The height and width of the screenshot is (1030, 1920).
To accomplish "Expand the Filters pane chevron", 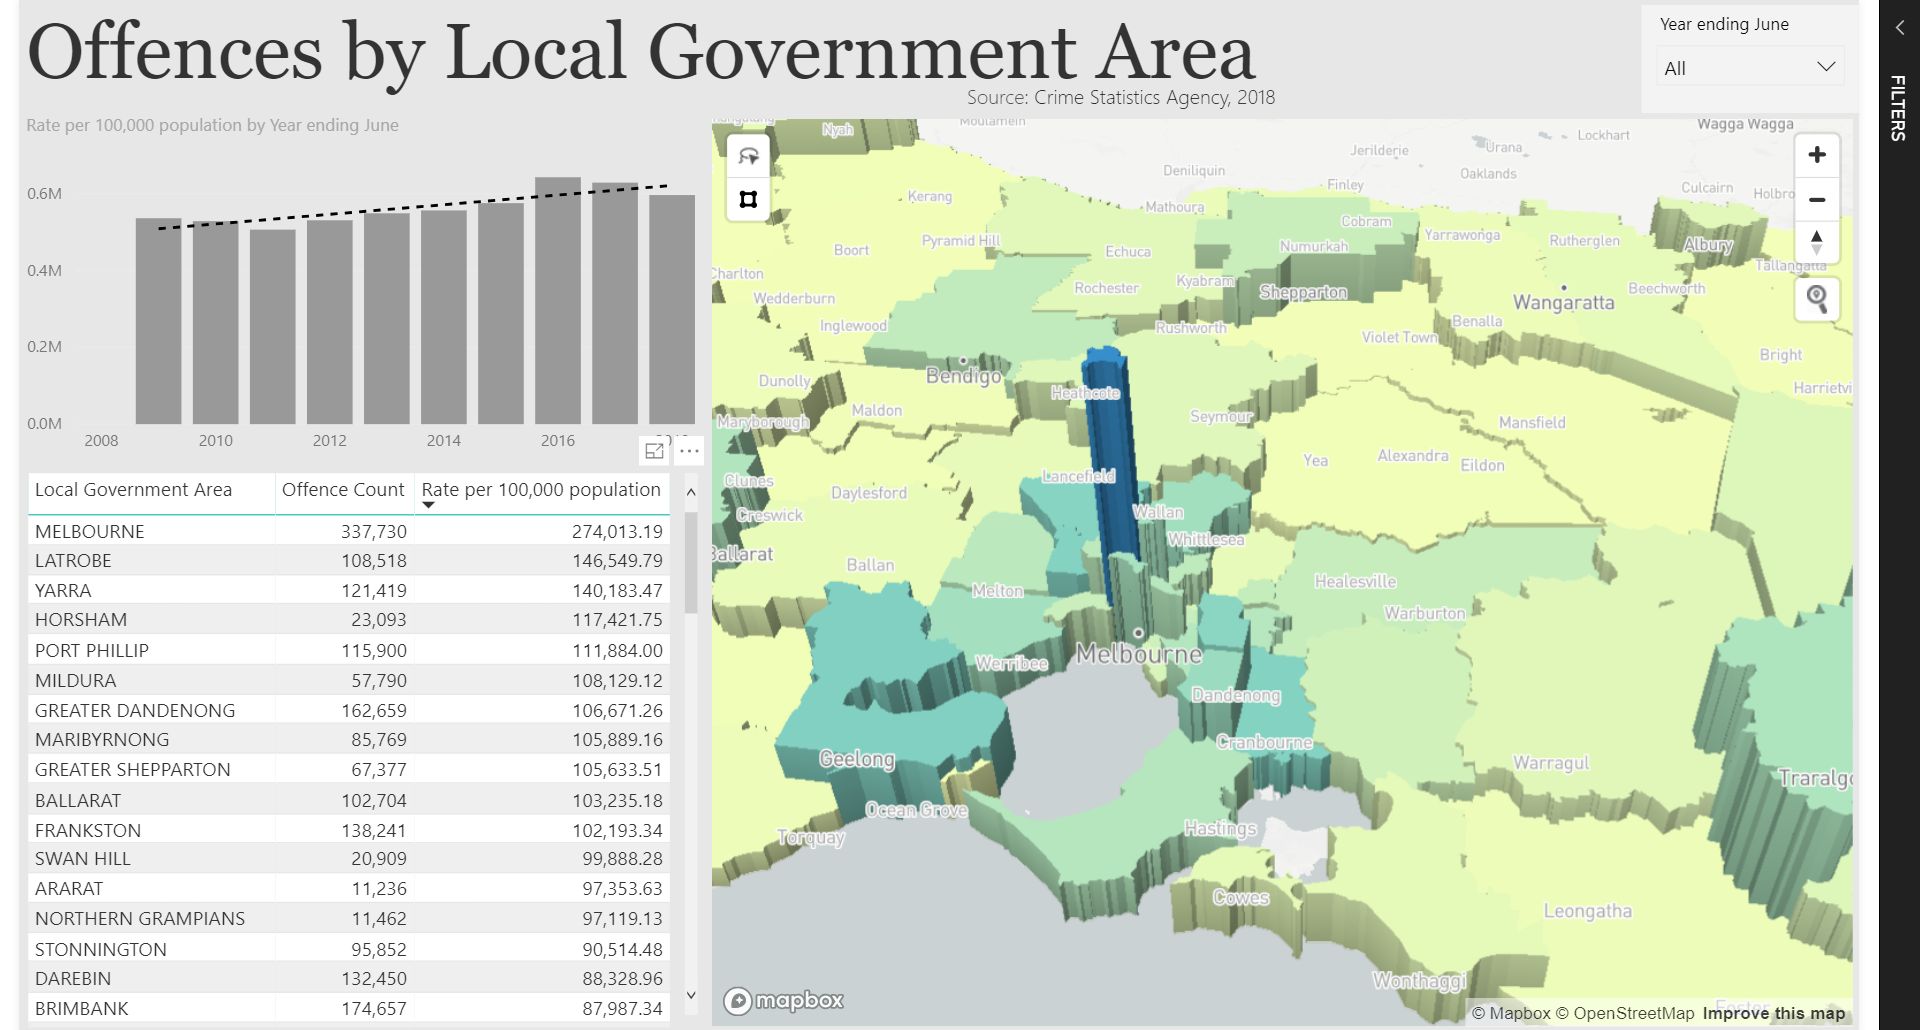I will click(1899, 28).
